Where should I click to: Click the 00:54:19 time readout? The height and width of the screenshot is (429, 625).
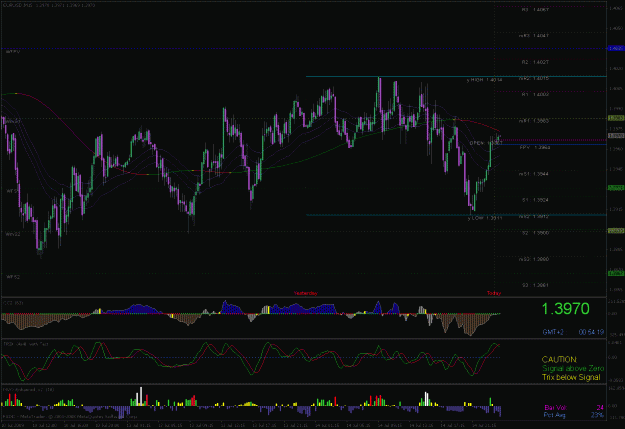591,332
